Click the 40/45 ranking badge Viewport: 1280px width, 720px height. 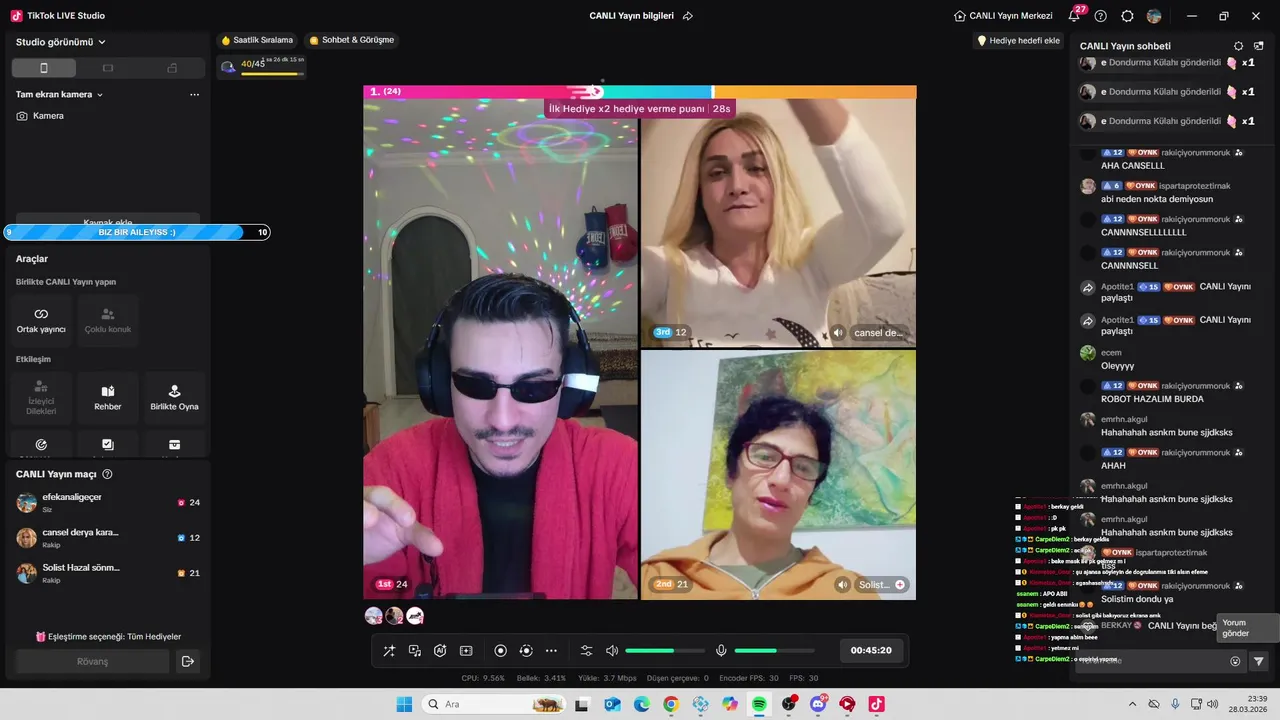(262, 66)
